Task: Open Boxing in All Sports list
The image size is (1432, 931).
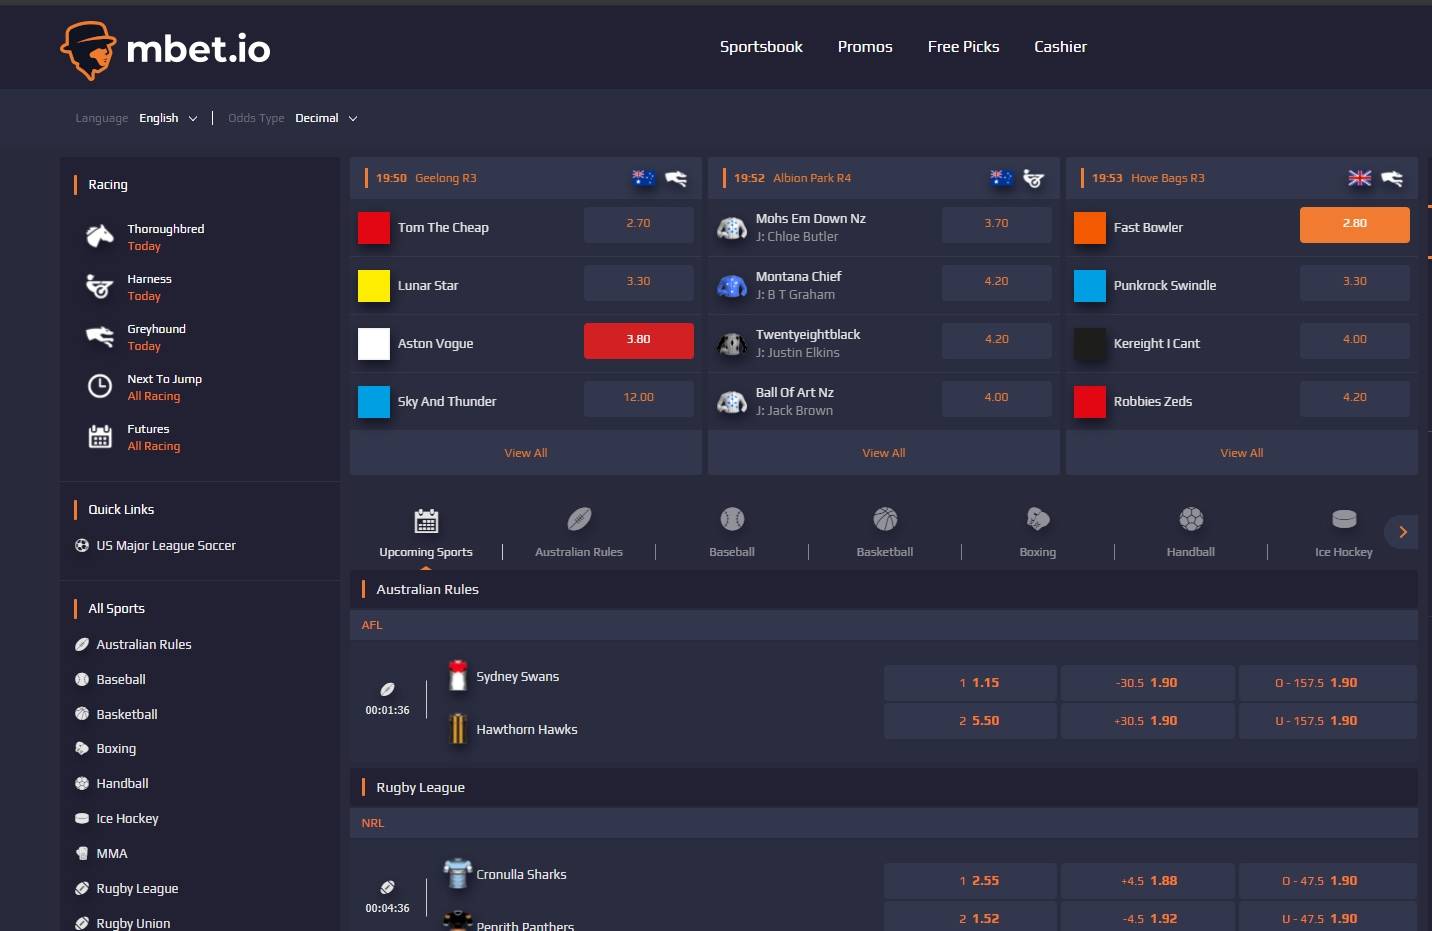Action: pyautogui.click(x=116, y=749)
